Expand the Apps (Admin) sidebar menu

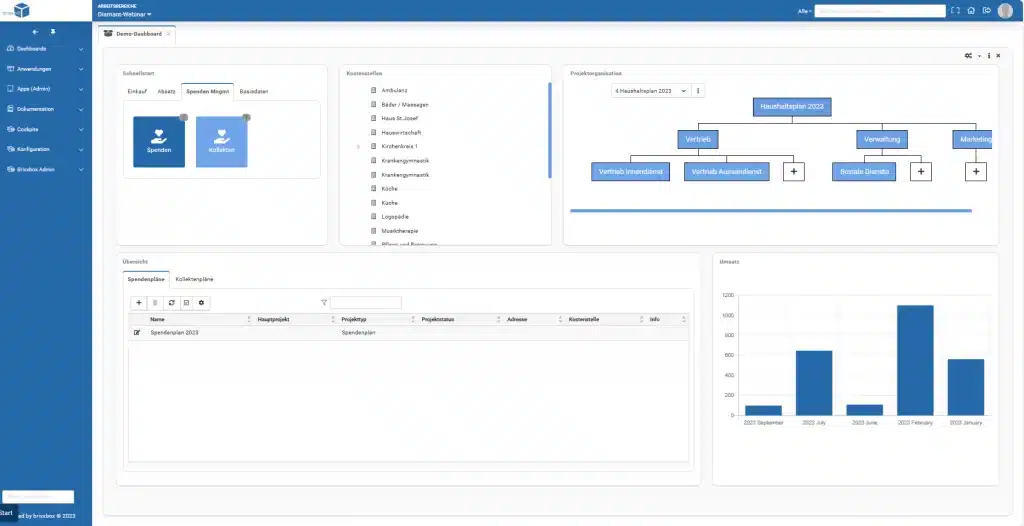click(x=45, y=88)
